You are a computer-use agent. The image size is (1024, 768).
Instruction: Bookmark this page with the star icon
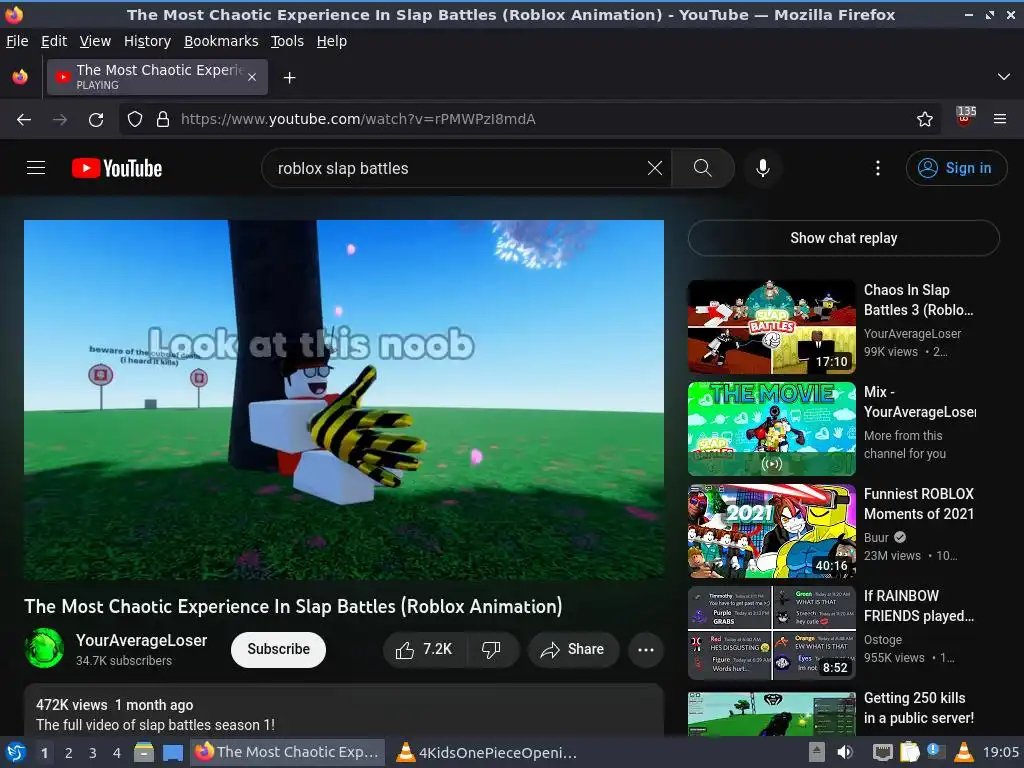coord(924,120)
